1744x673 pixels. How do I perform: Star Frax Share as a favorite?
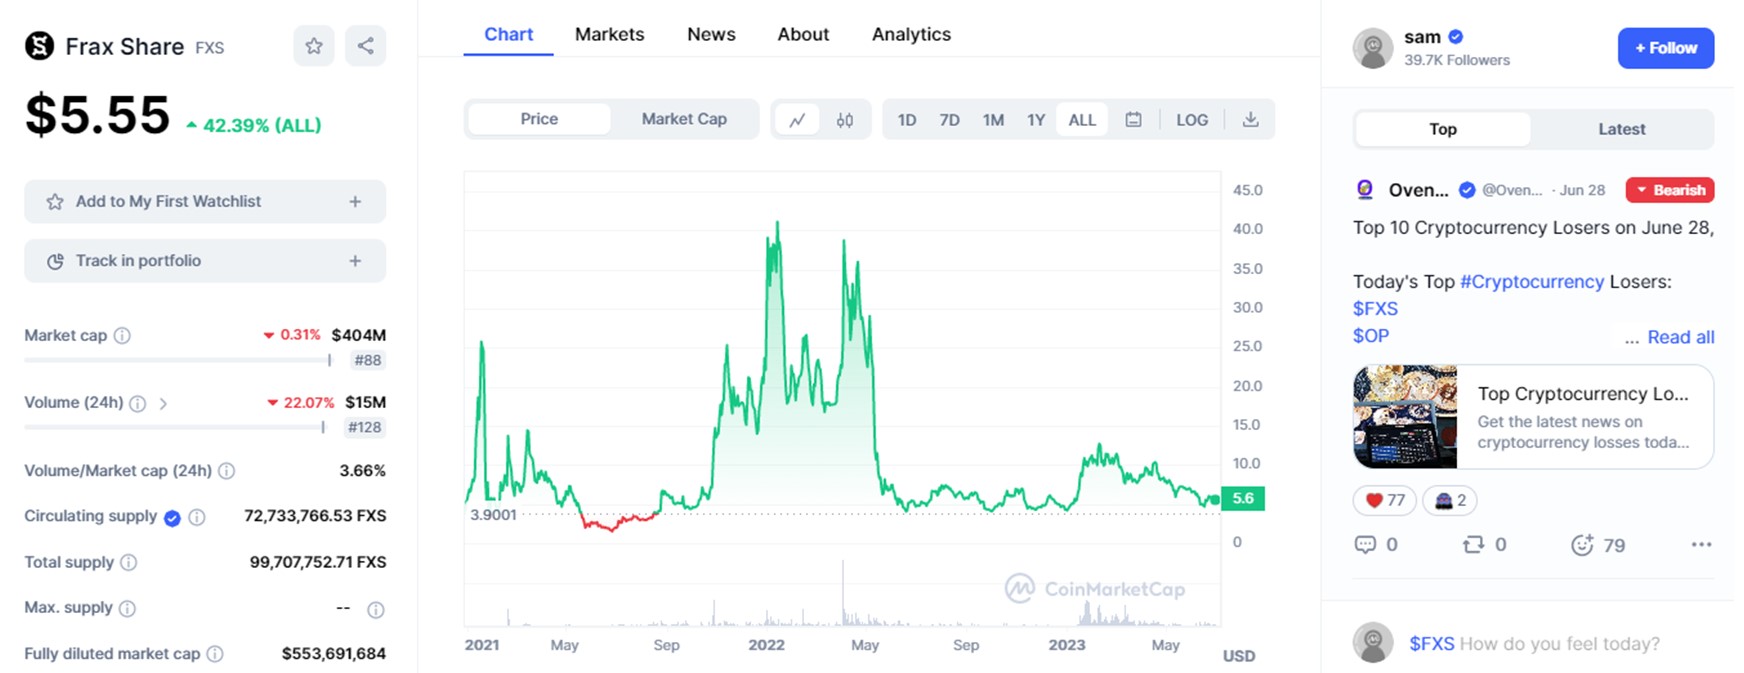click(314, 46)
